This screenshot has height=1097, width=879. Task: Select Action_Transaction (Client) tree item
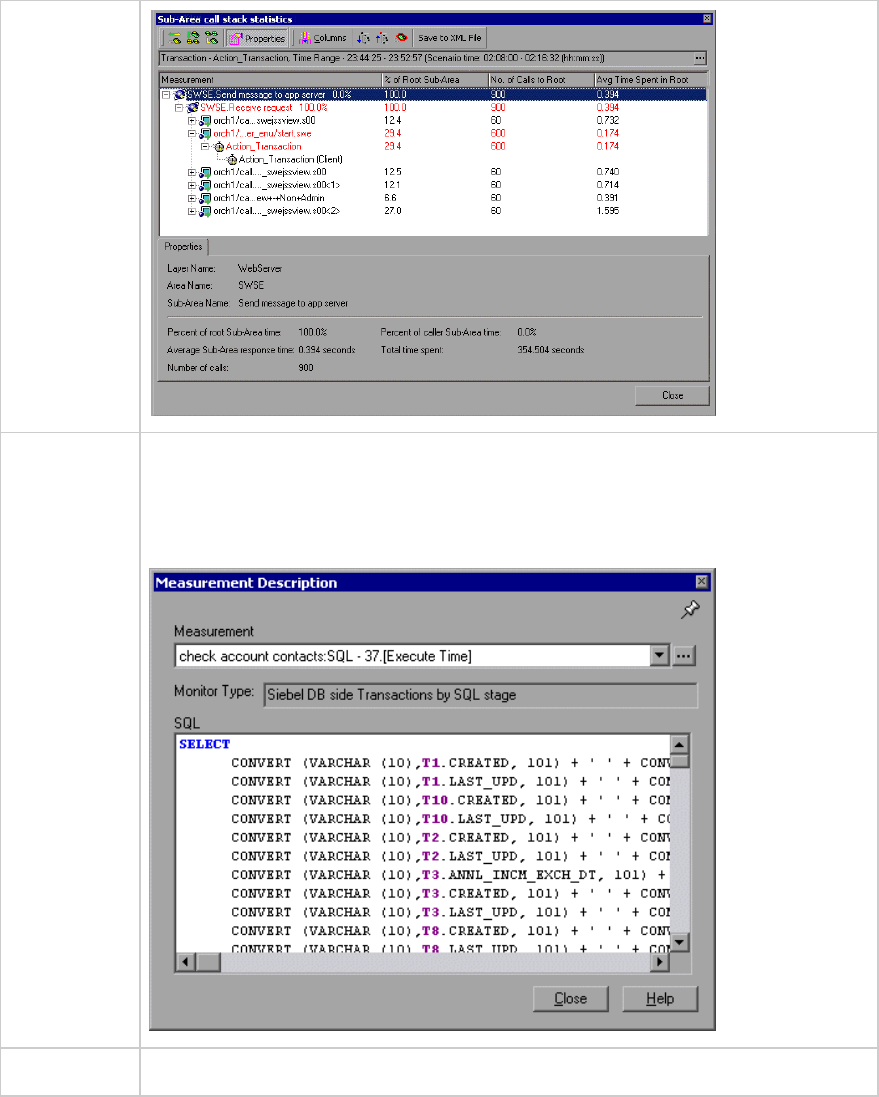[x=290, y=160]
